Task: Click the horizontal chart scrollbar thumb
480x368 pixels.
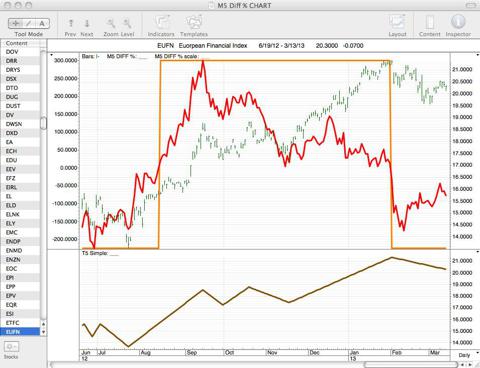Action: pos(411,364)
